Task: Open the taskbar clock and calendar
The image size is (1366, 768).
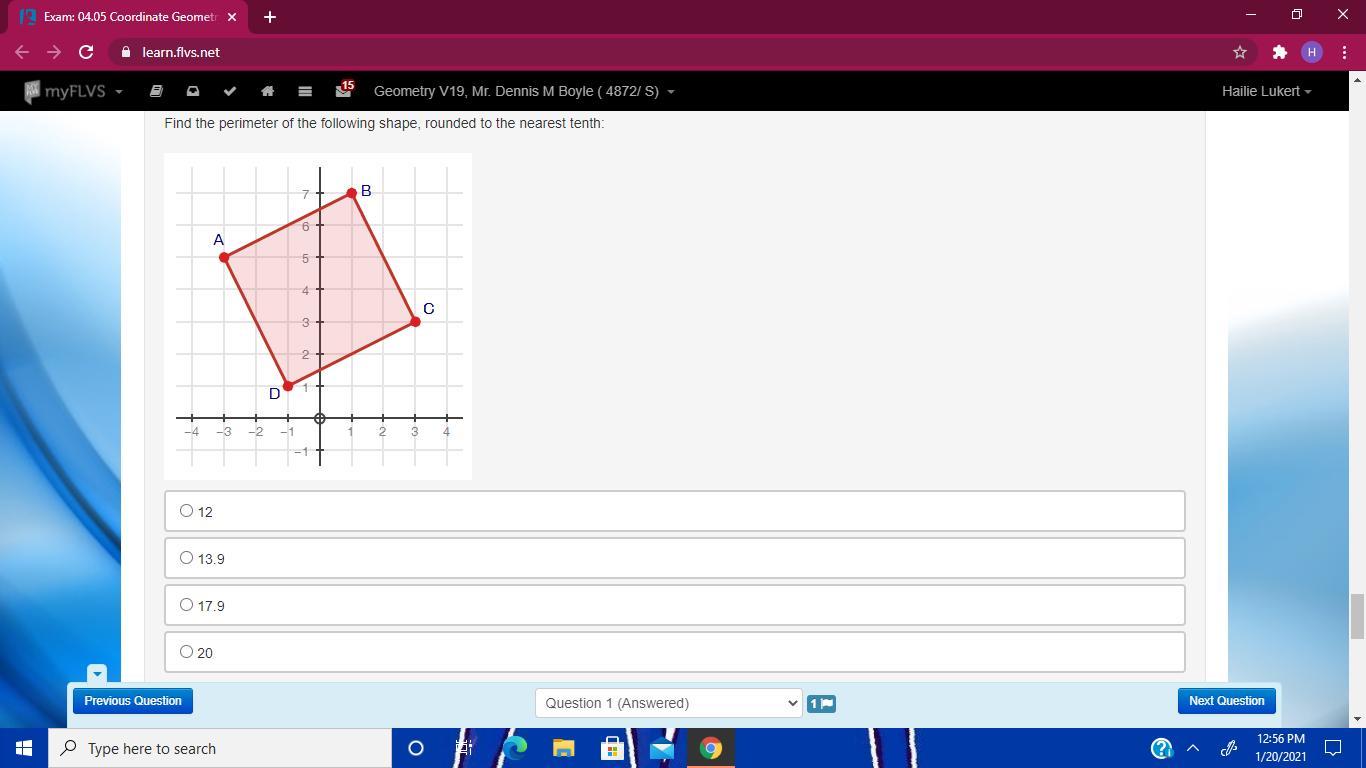Action: (x=1280, y=748)
